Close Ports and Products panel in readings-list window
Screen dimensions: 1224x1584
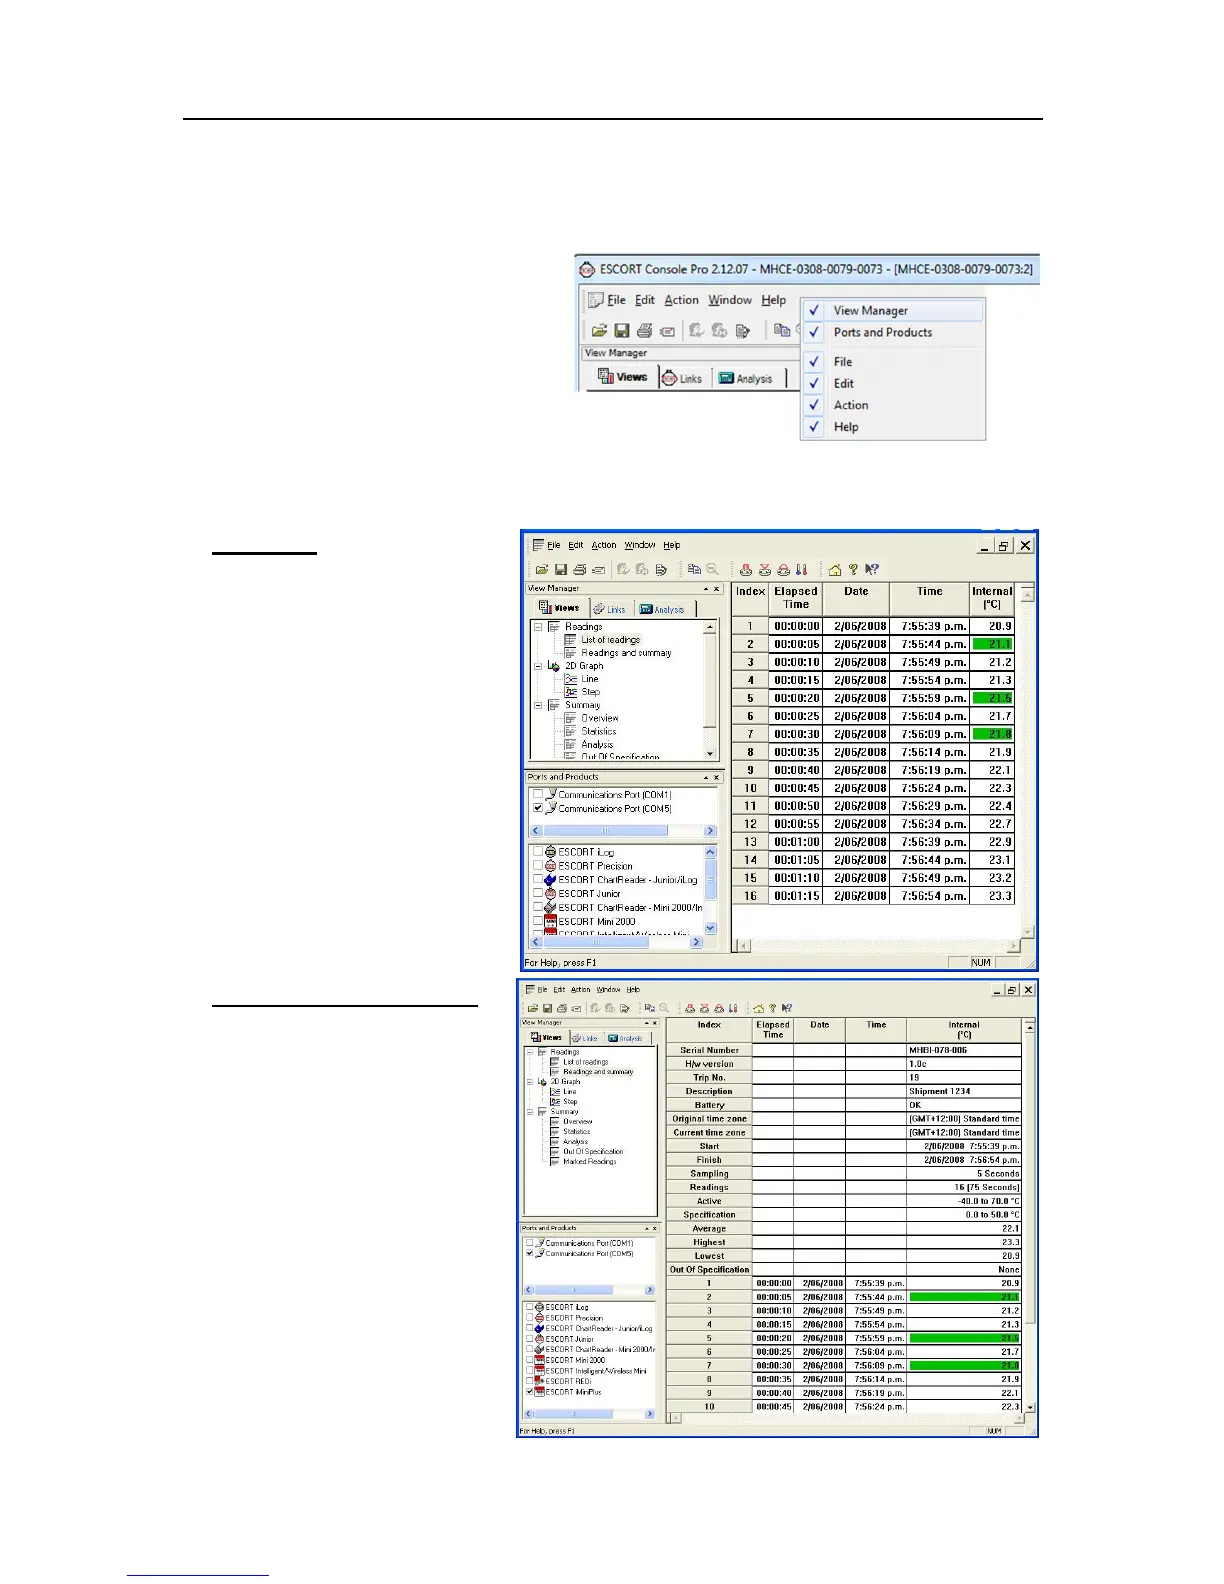pyautogui.click(x=716, y=777)
